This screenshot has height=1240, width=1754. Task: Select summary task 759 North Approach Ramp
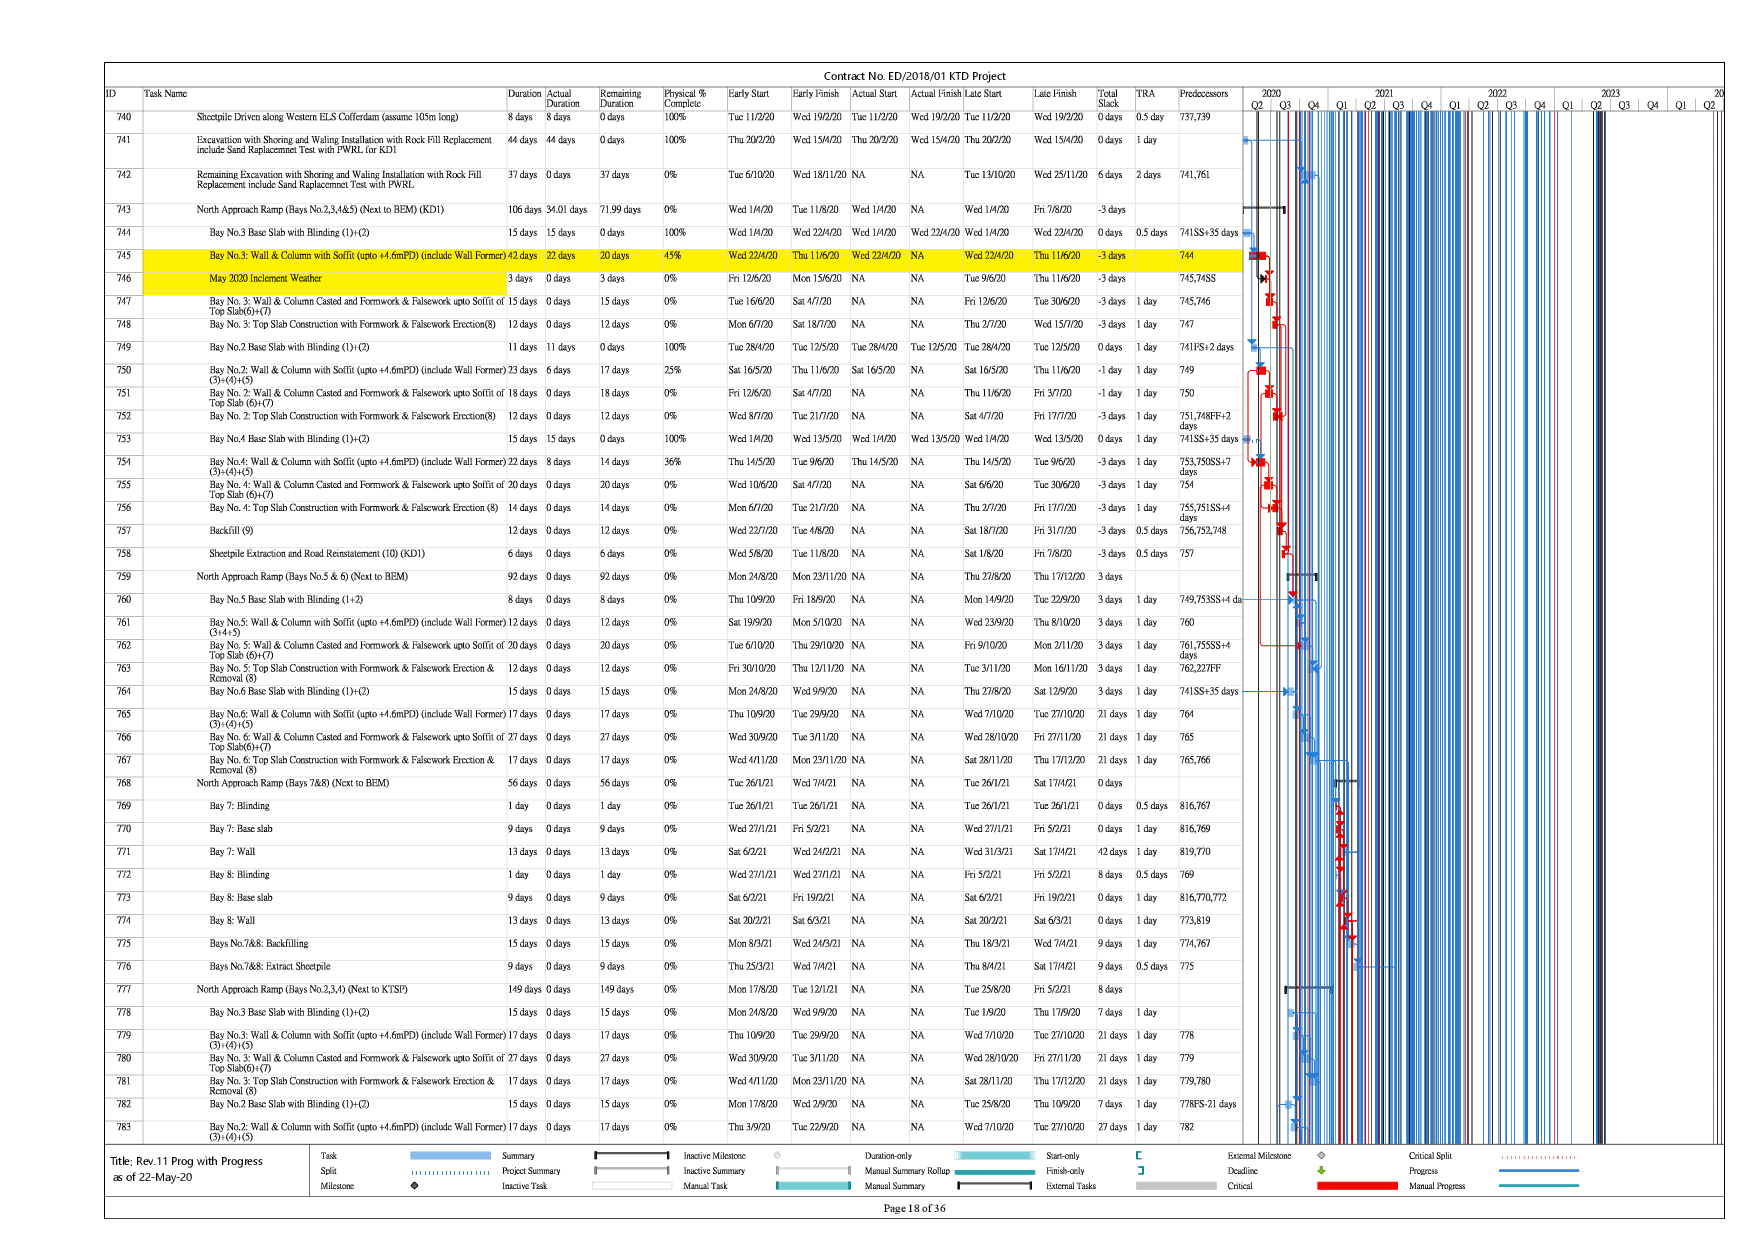coord(302,577)
